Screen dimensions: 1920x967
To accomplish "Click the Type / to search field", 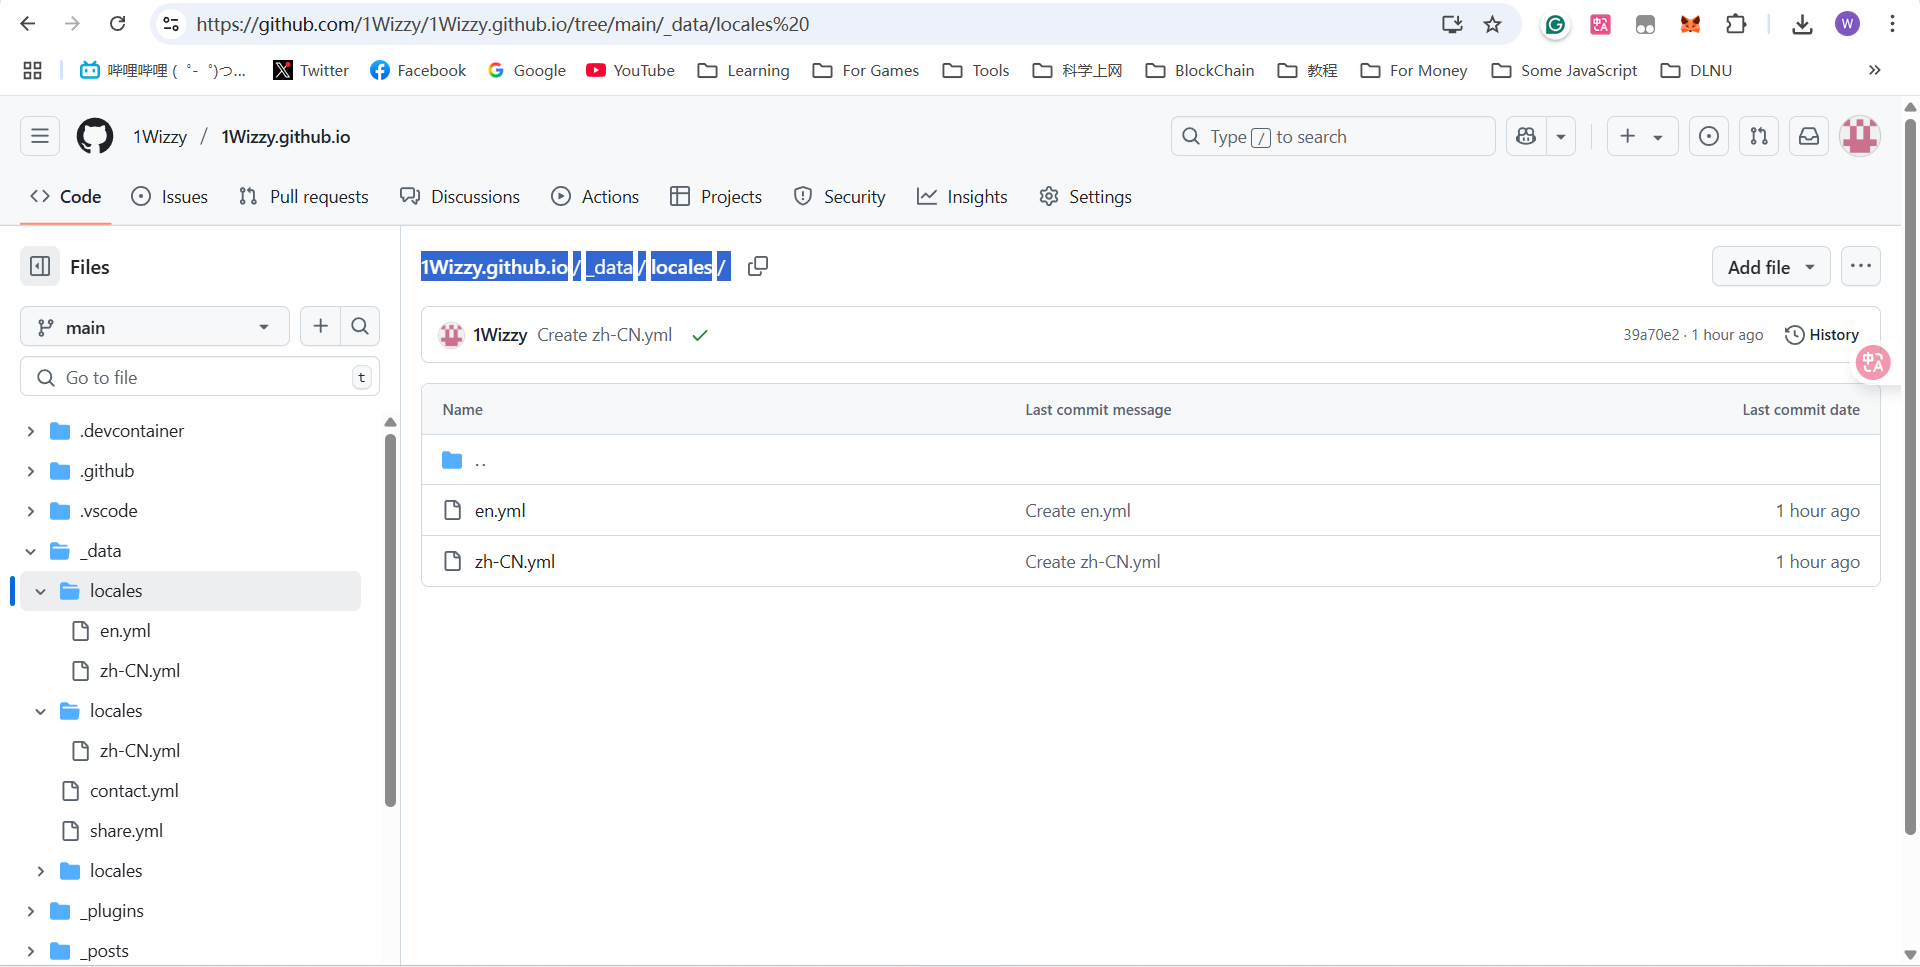I will 1333,136.
